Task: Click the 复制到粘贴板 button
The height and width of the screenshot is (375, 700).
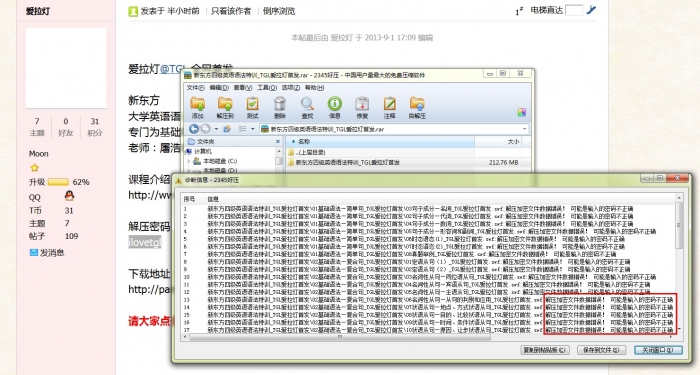Action: click(x=545, y=350)
